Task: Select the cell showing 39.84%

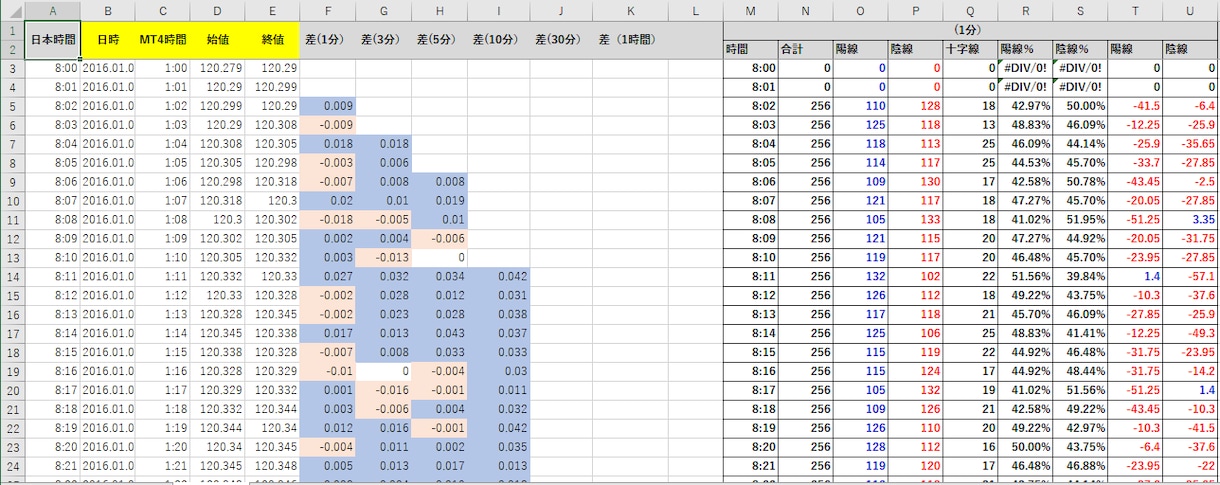Action: point(1079,276)
